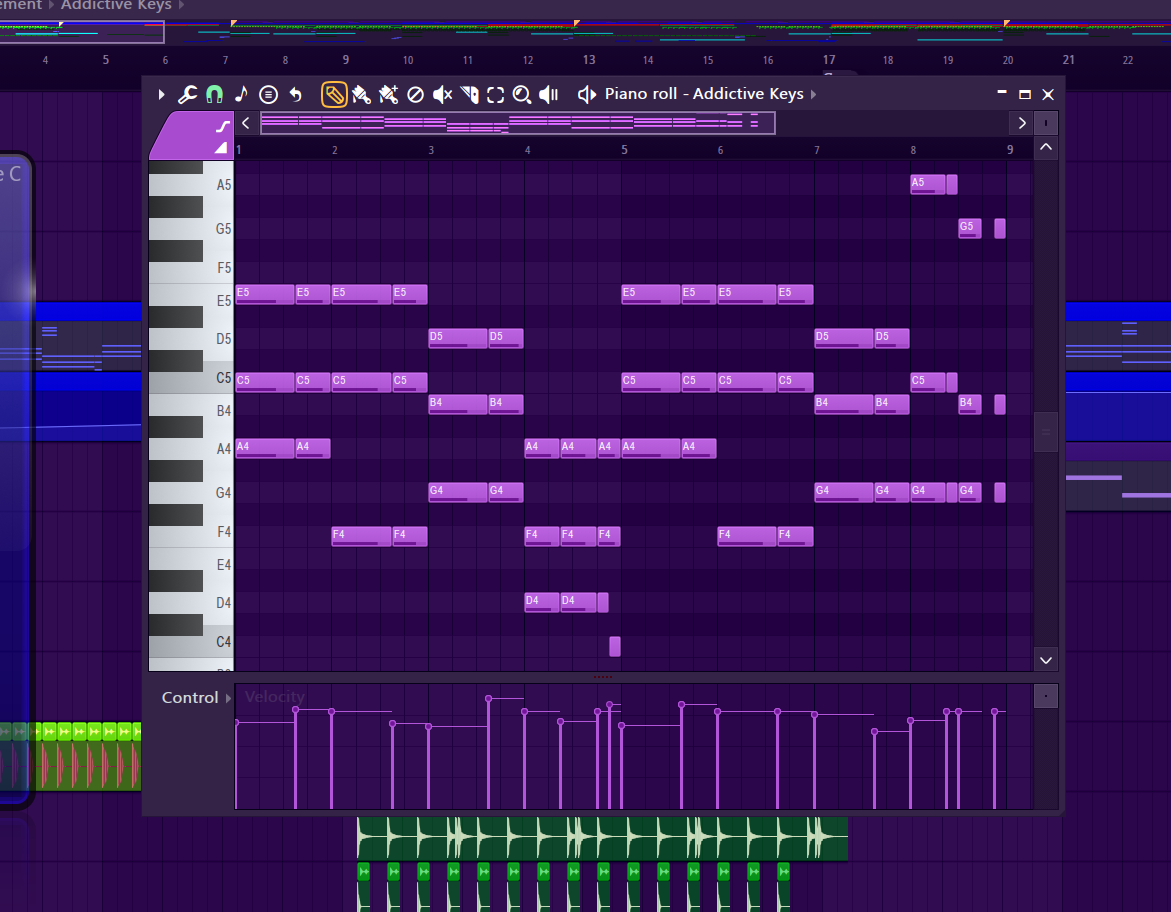Click the small button right of overview
This screenshot has width=1171, height=912.
(1046, 123)
